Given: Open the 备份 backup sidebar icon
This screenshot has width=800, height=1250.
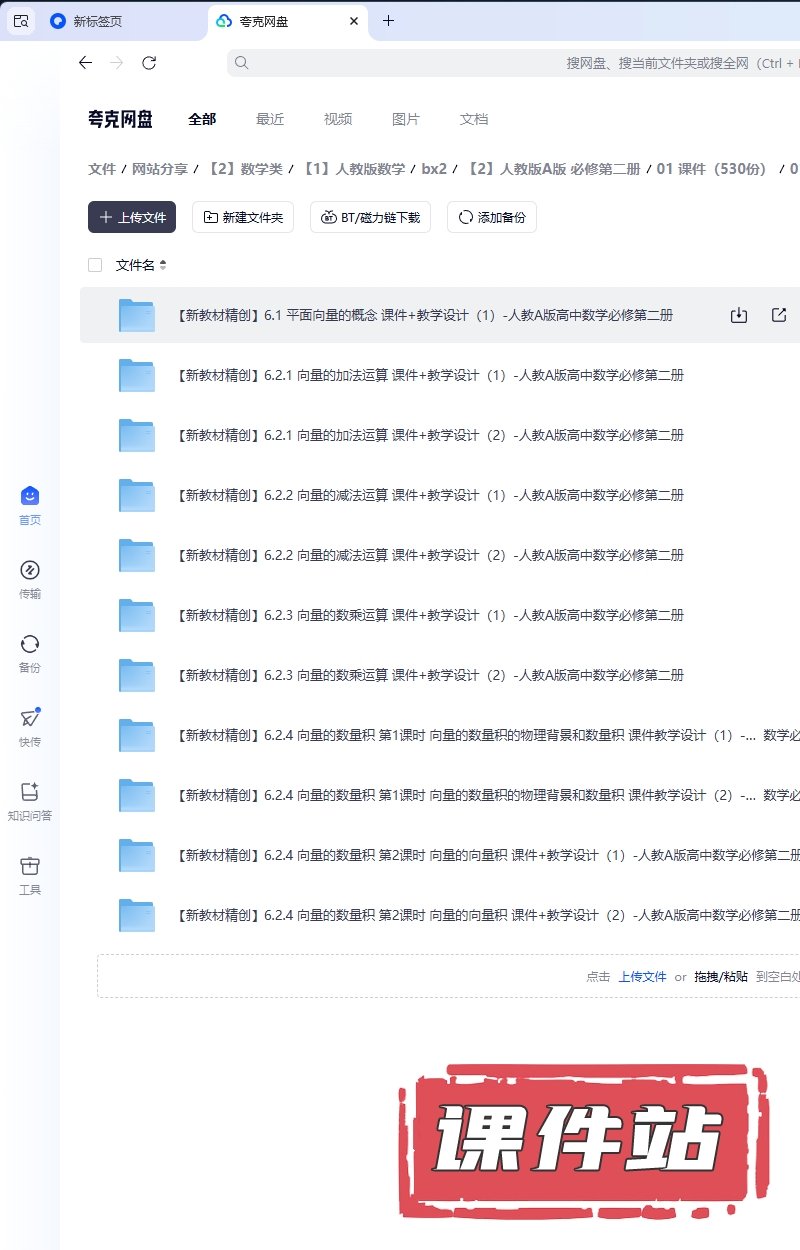Looking at the screenshot, I should [x=30, y=645].
